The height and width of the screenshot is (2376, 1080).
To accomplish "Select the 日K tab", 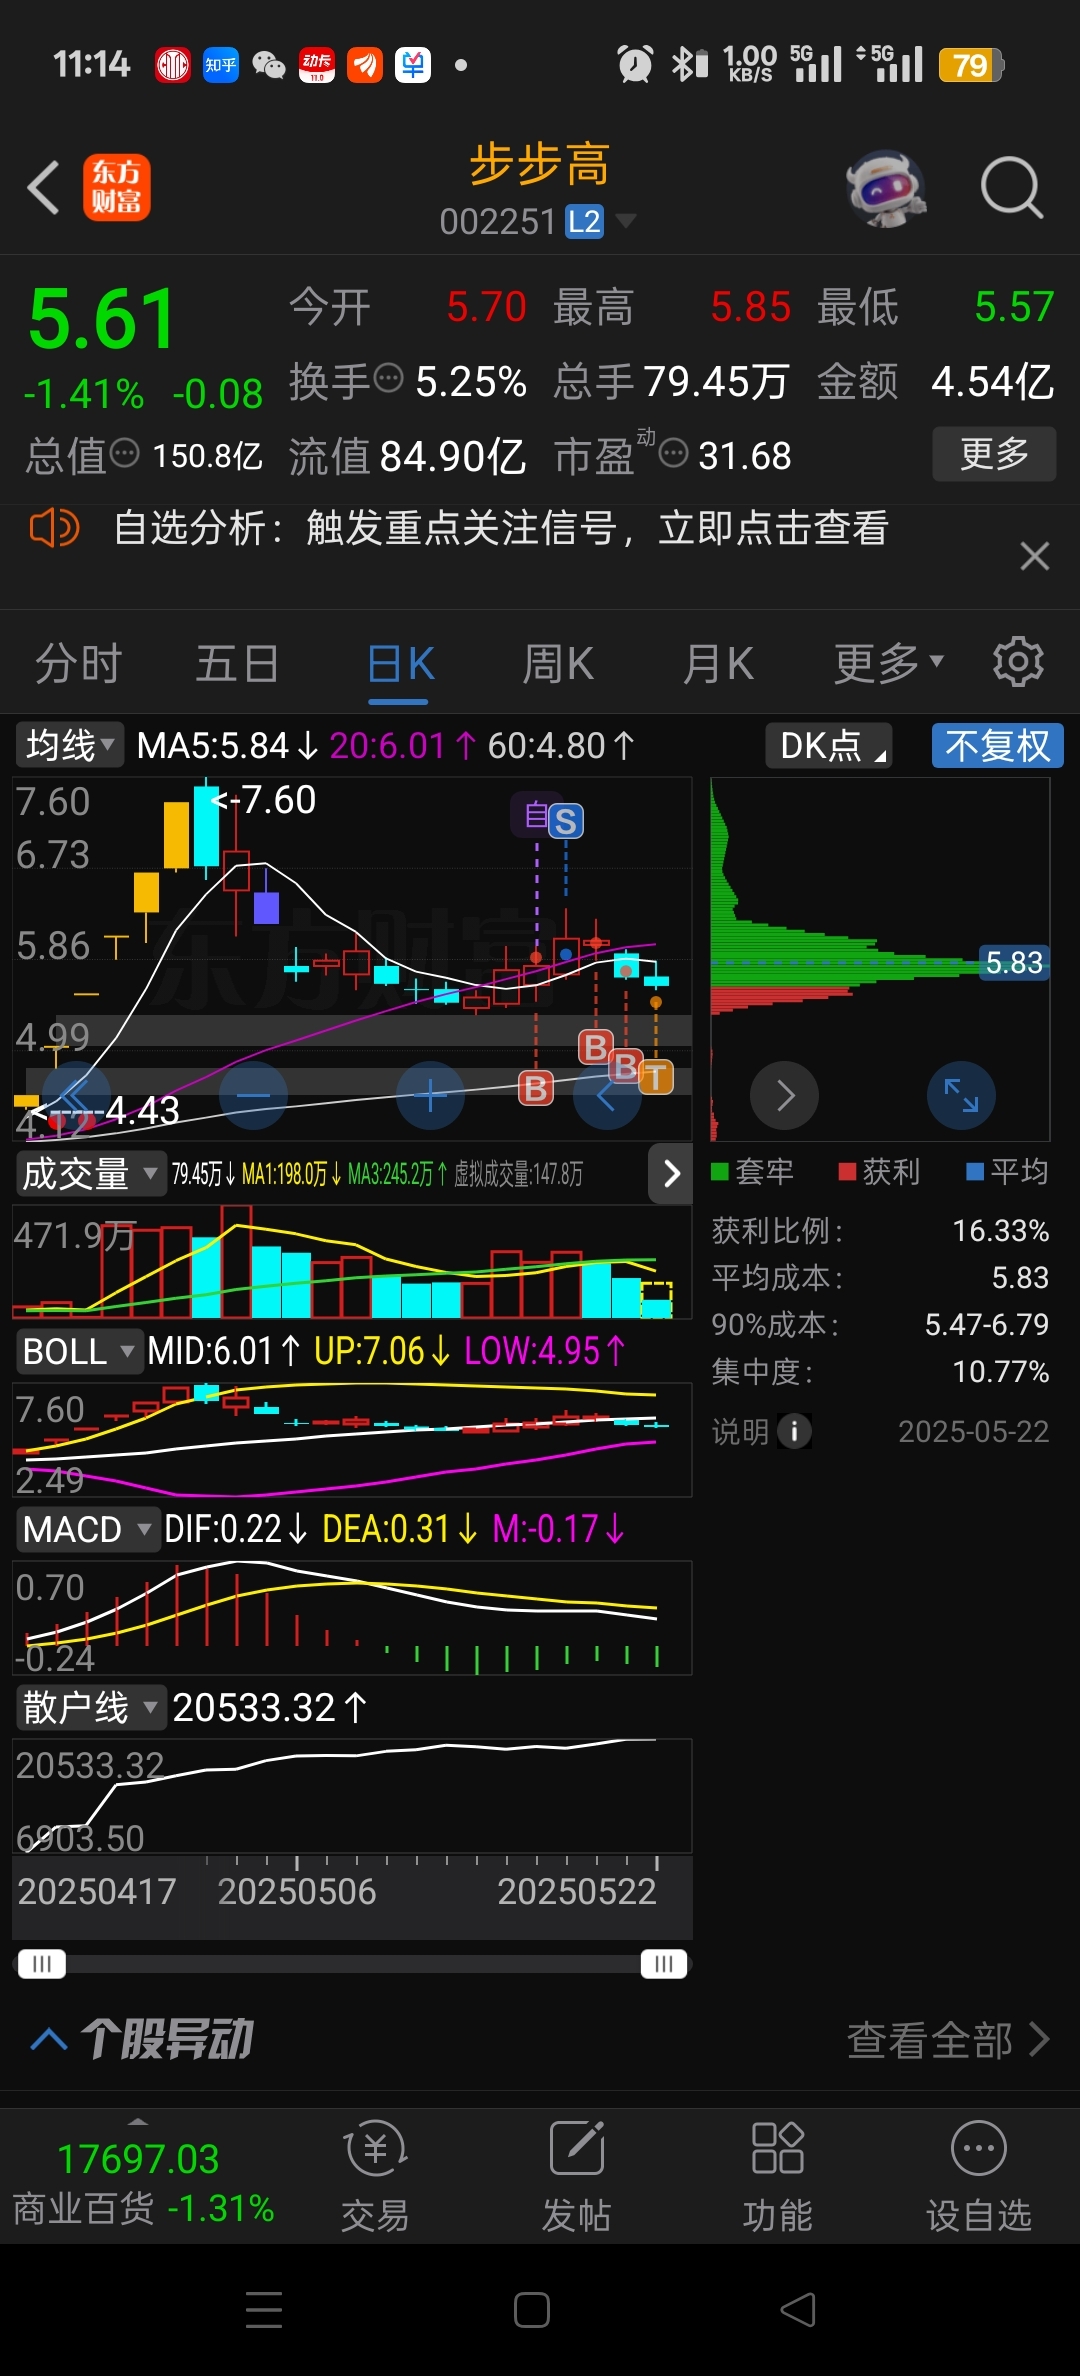I will [x=400, y=663].
